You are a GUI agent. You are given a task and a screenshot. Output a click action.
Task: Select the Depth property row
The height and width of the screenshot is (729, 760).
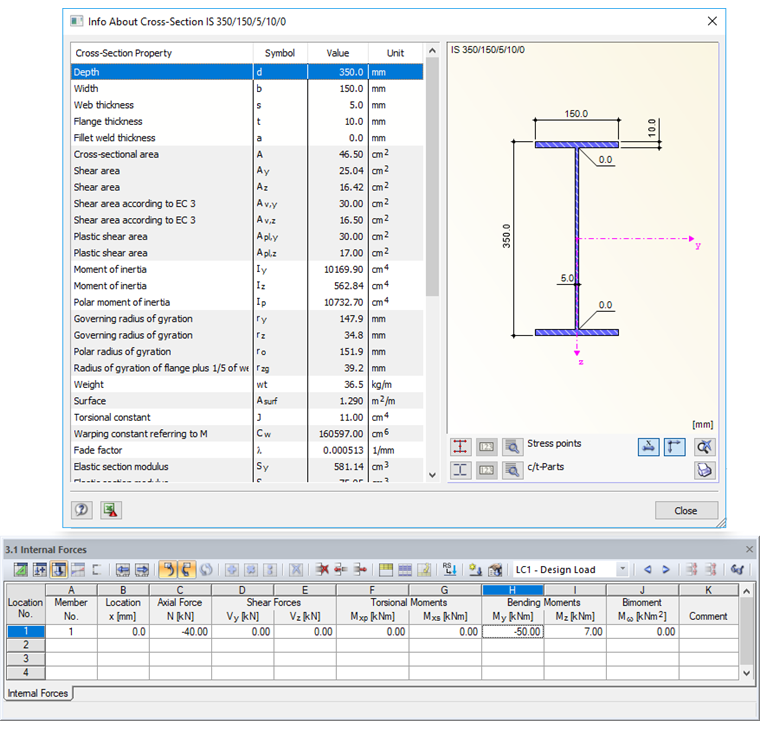click(x=247, y=72)
